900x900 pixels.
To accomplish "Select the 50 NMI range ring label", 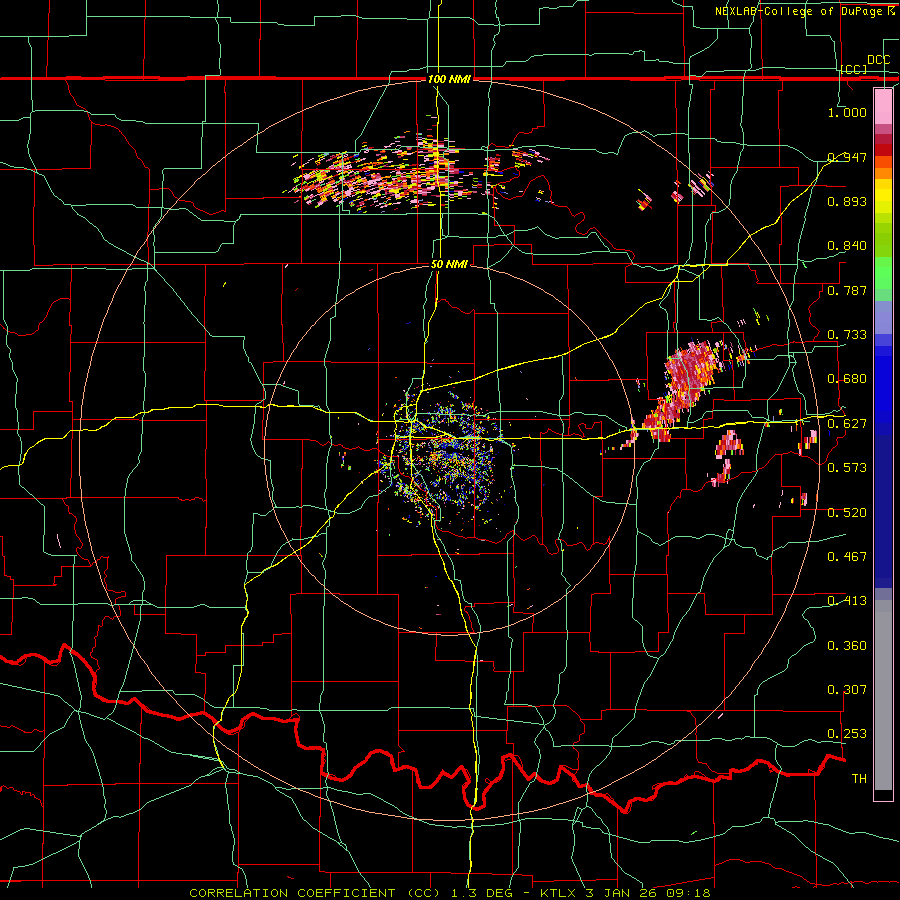I will (x=449, y=265).
